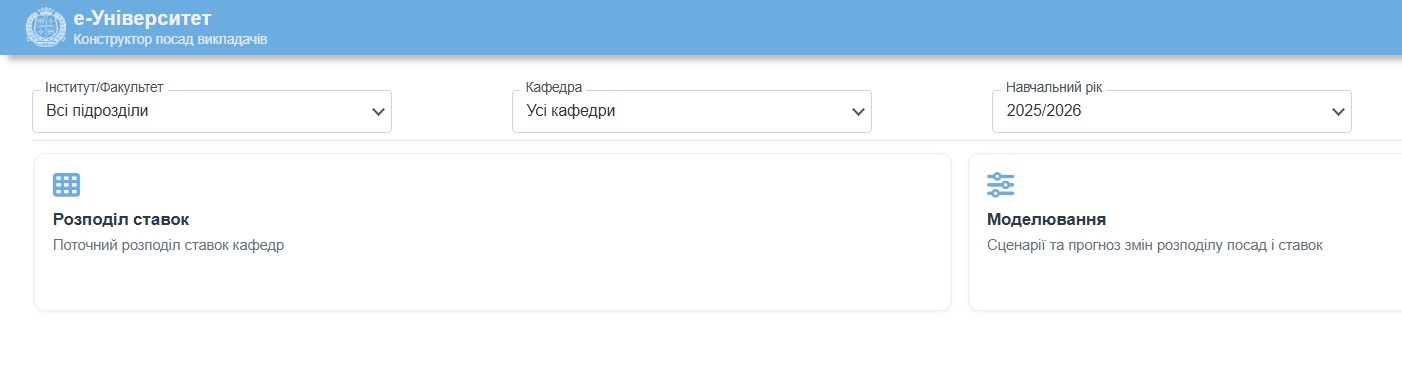Click the sliders icon for Моделювання

point(1000,185)
